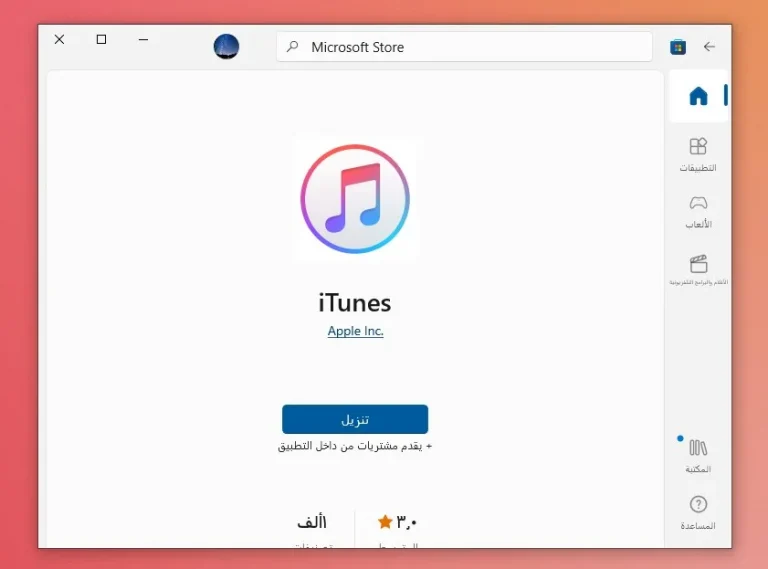Maximize the Microsoft Store window
Screen dimensions: 768x569
(x=101, y=39)
